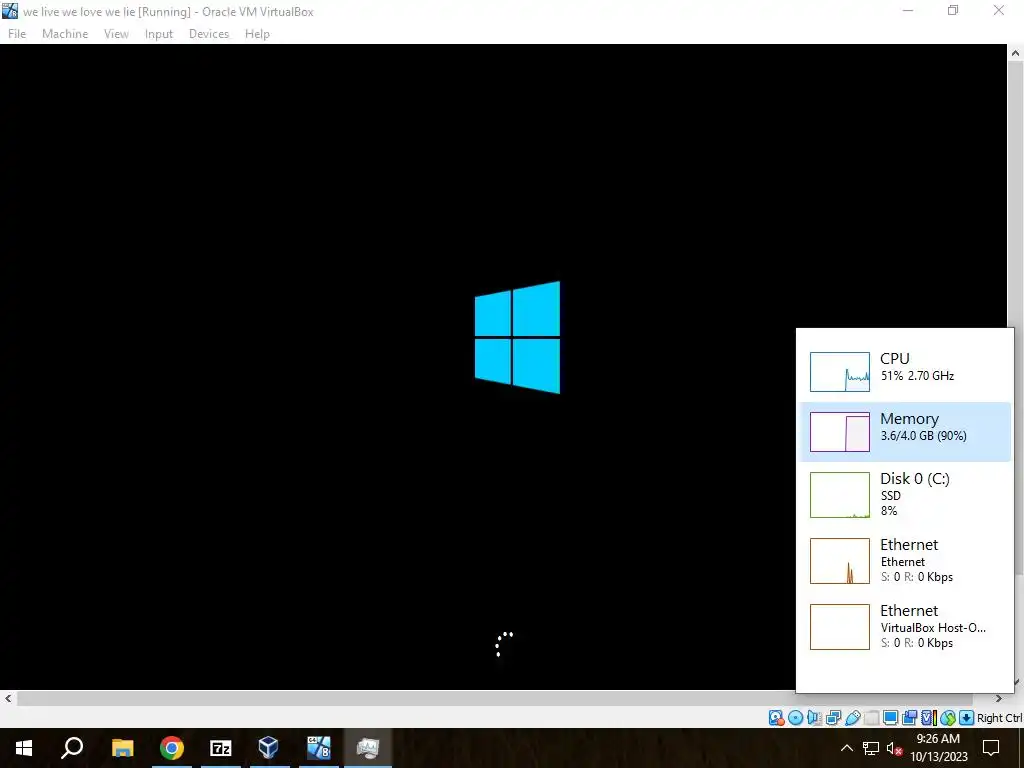
Task: Click the muted volume tray icon
Action: [894, 748]
